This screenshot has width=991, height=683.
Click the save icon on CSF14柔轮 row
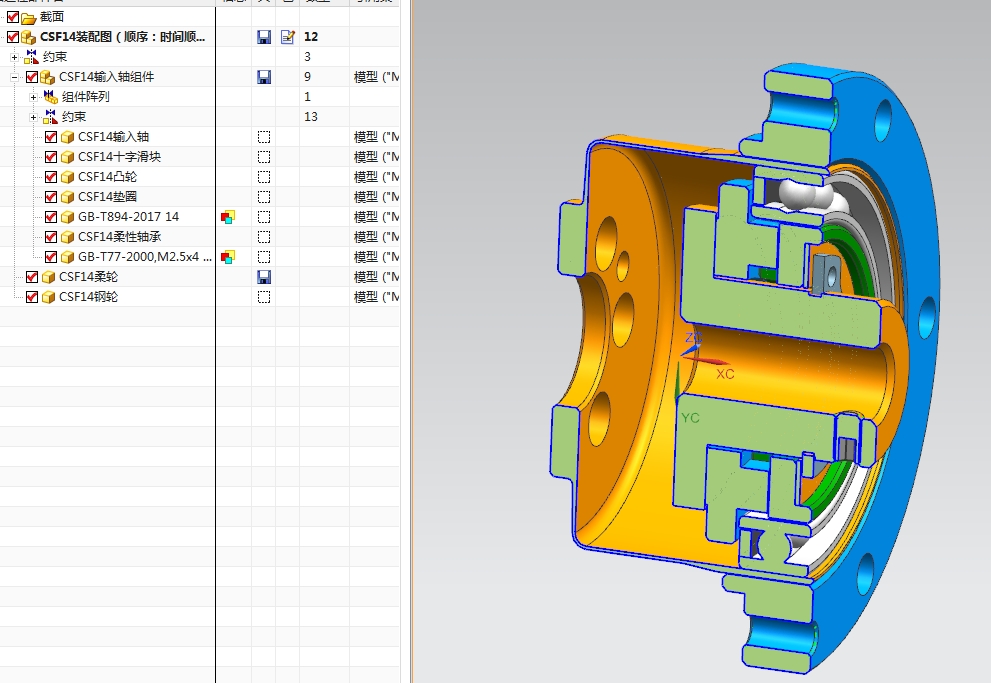pyautogui.click(x=264, y=277)
